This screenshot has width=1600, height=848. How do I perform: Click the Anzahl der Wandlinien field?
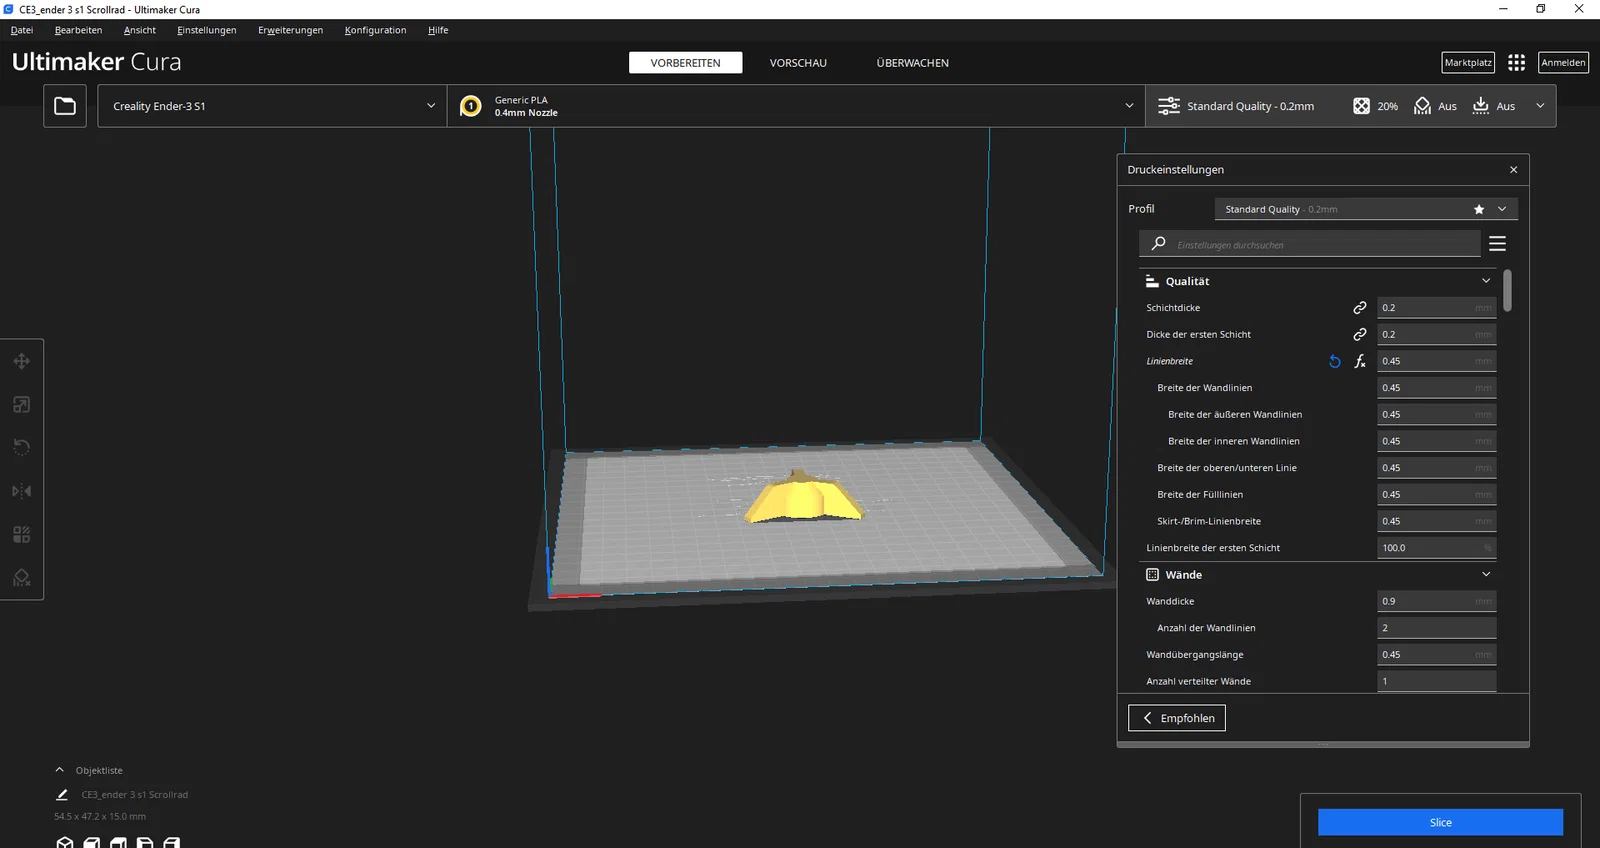1437,628
